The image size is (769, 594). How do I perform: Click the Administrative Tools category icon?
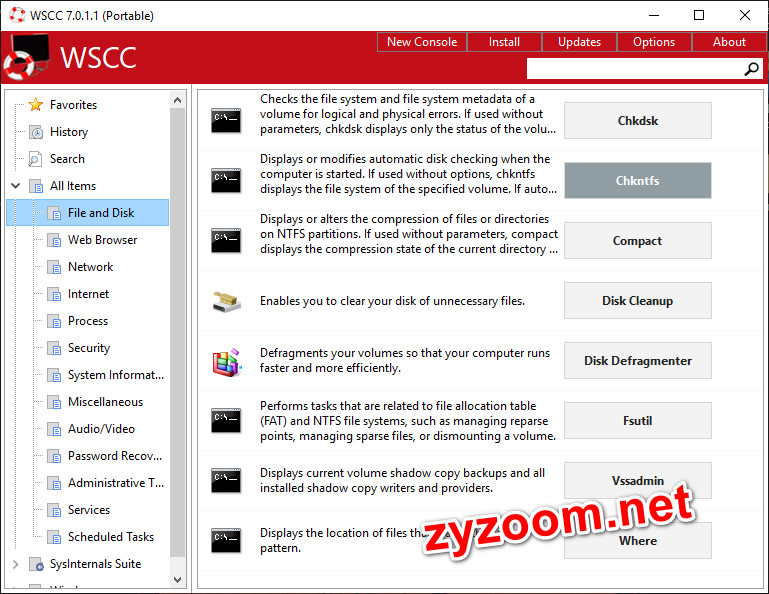(x=54, y=483)
